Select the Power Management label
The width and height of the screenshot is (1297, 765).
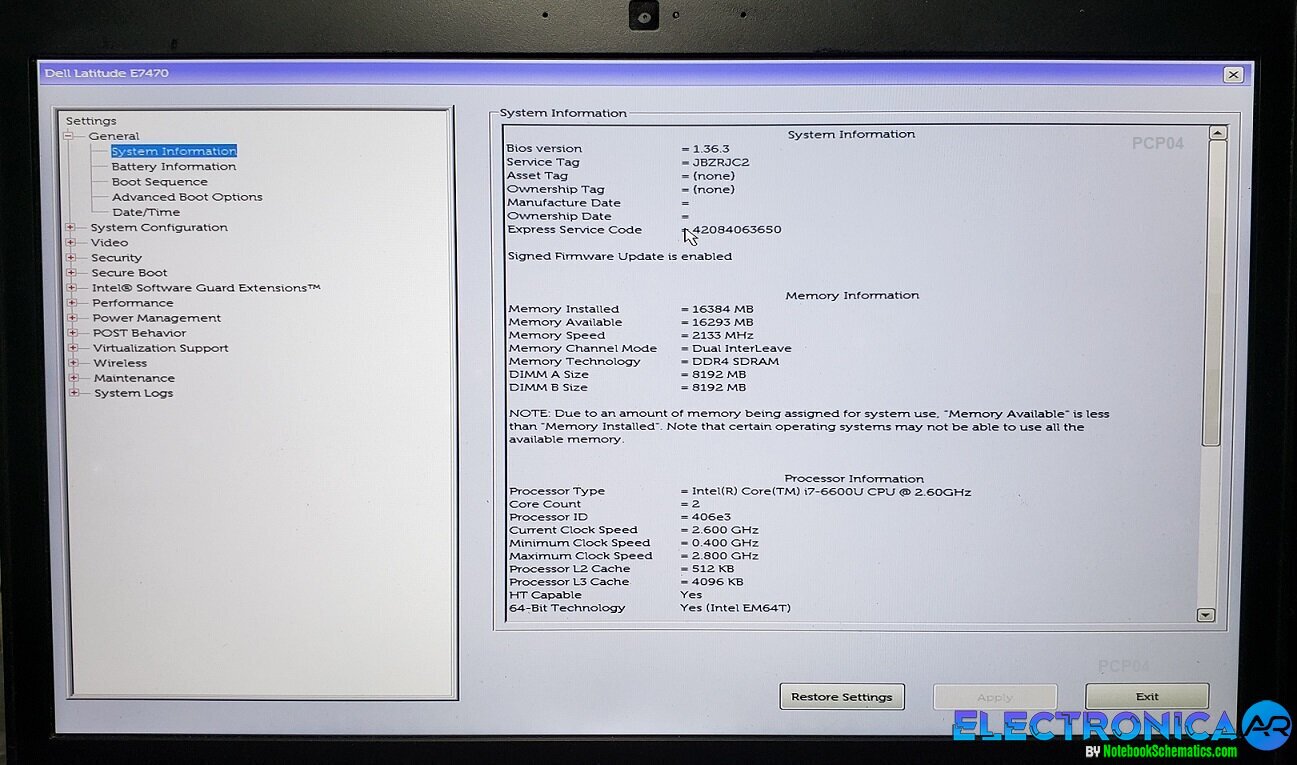[157, 317]
